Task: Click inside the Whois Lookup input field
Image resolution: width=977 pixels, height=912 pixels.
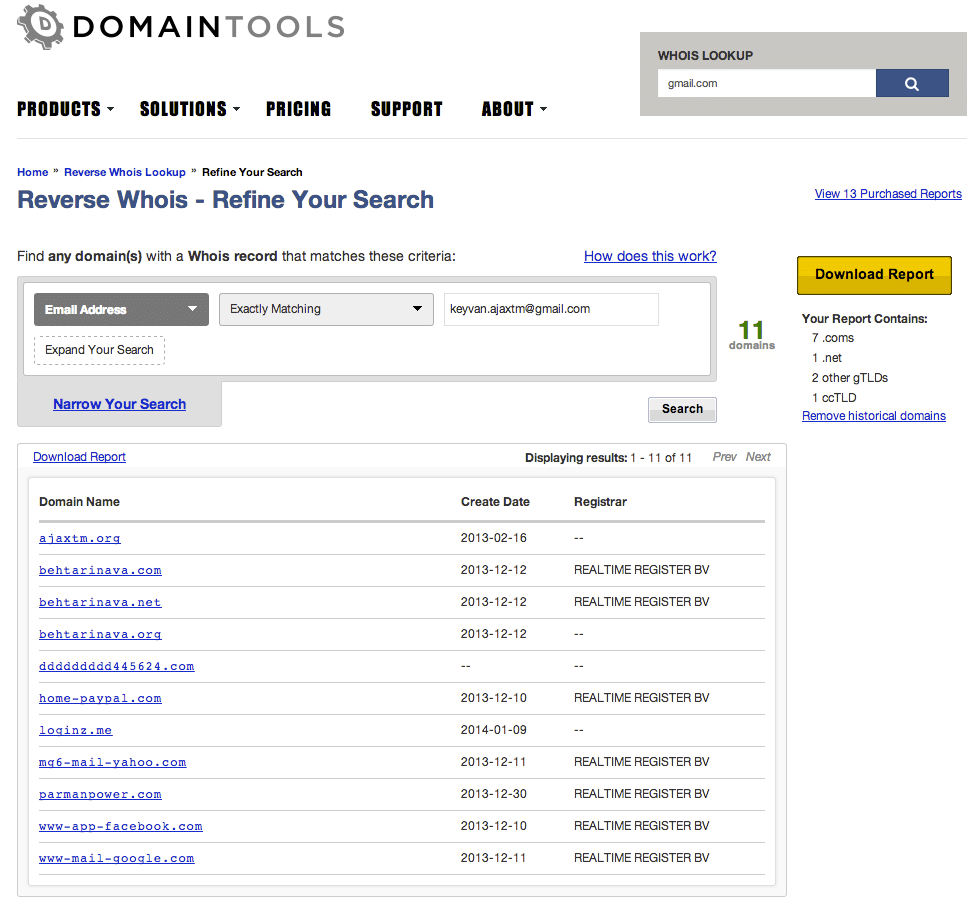Action: coord(766,83)
